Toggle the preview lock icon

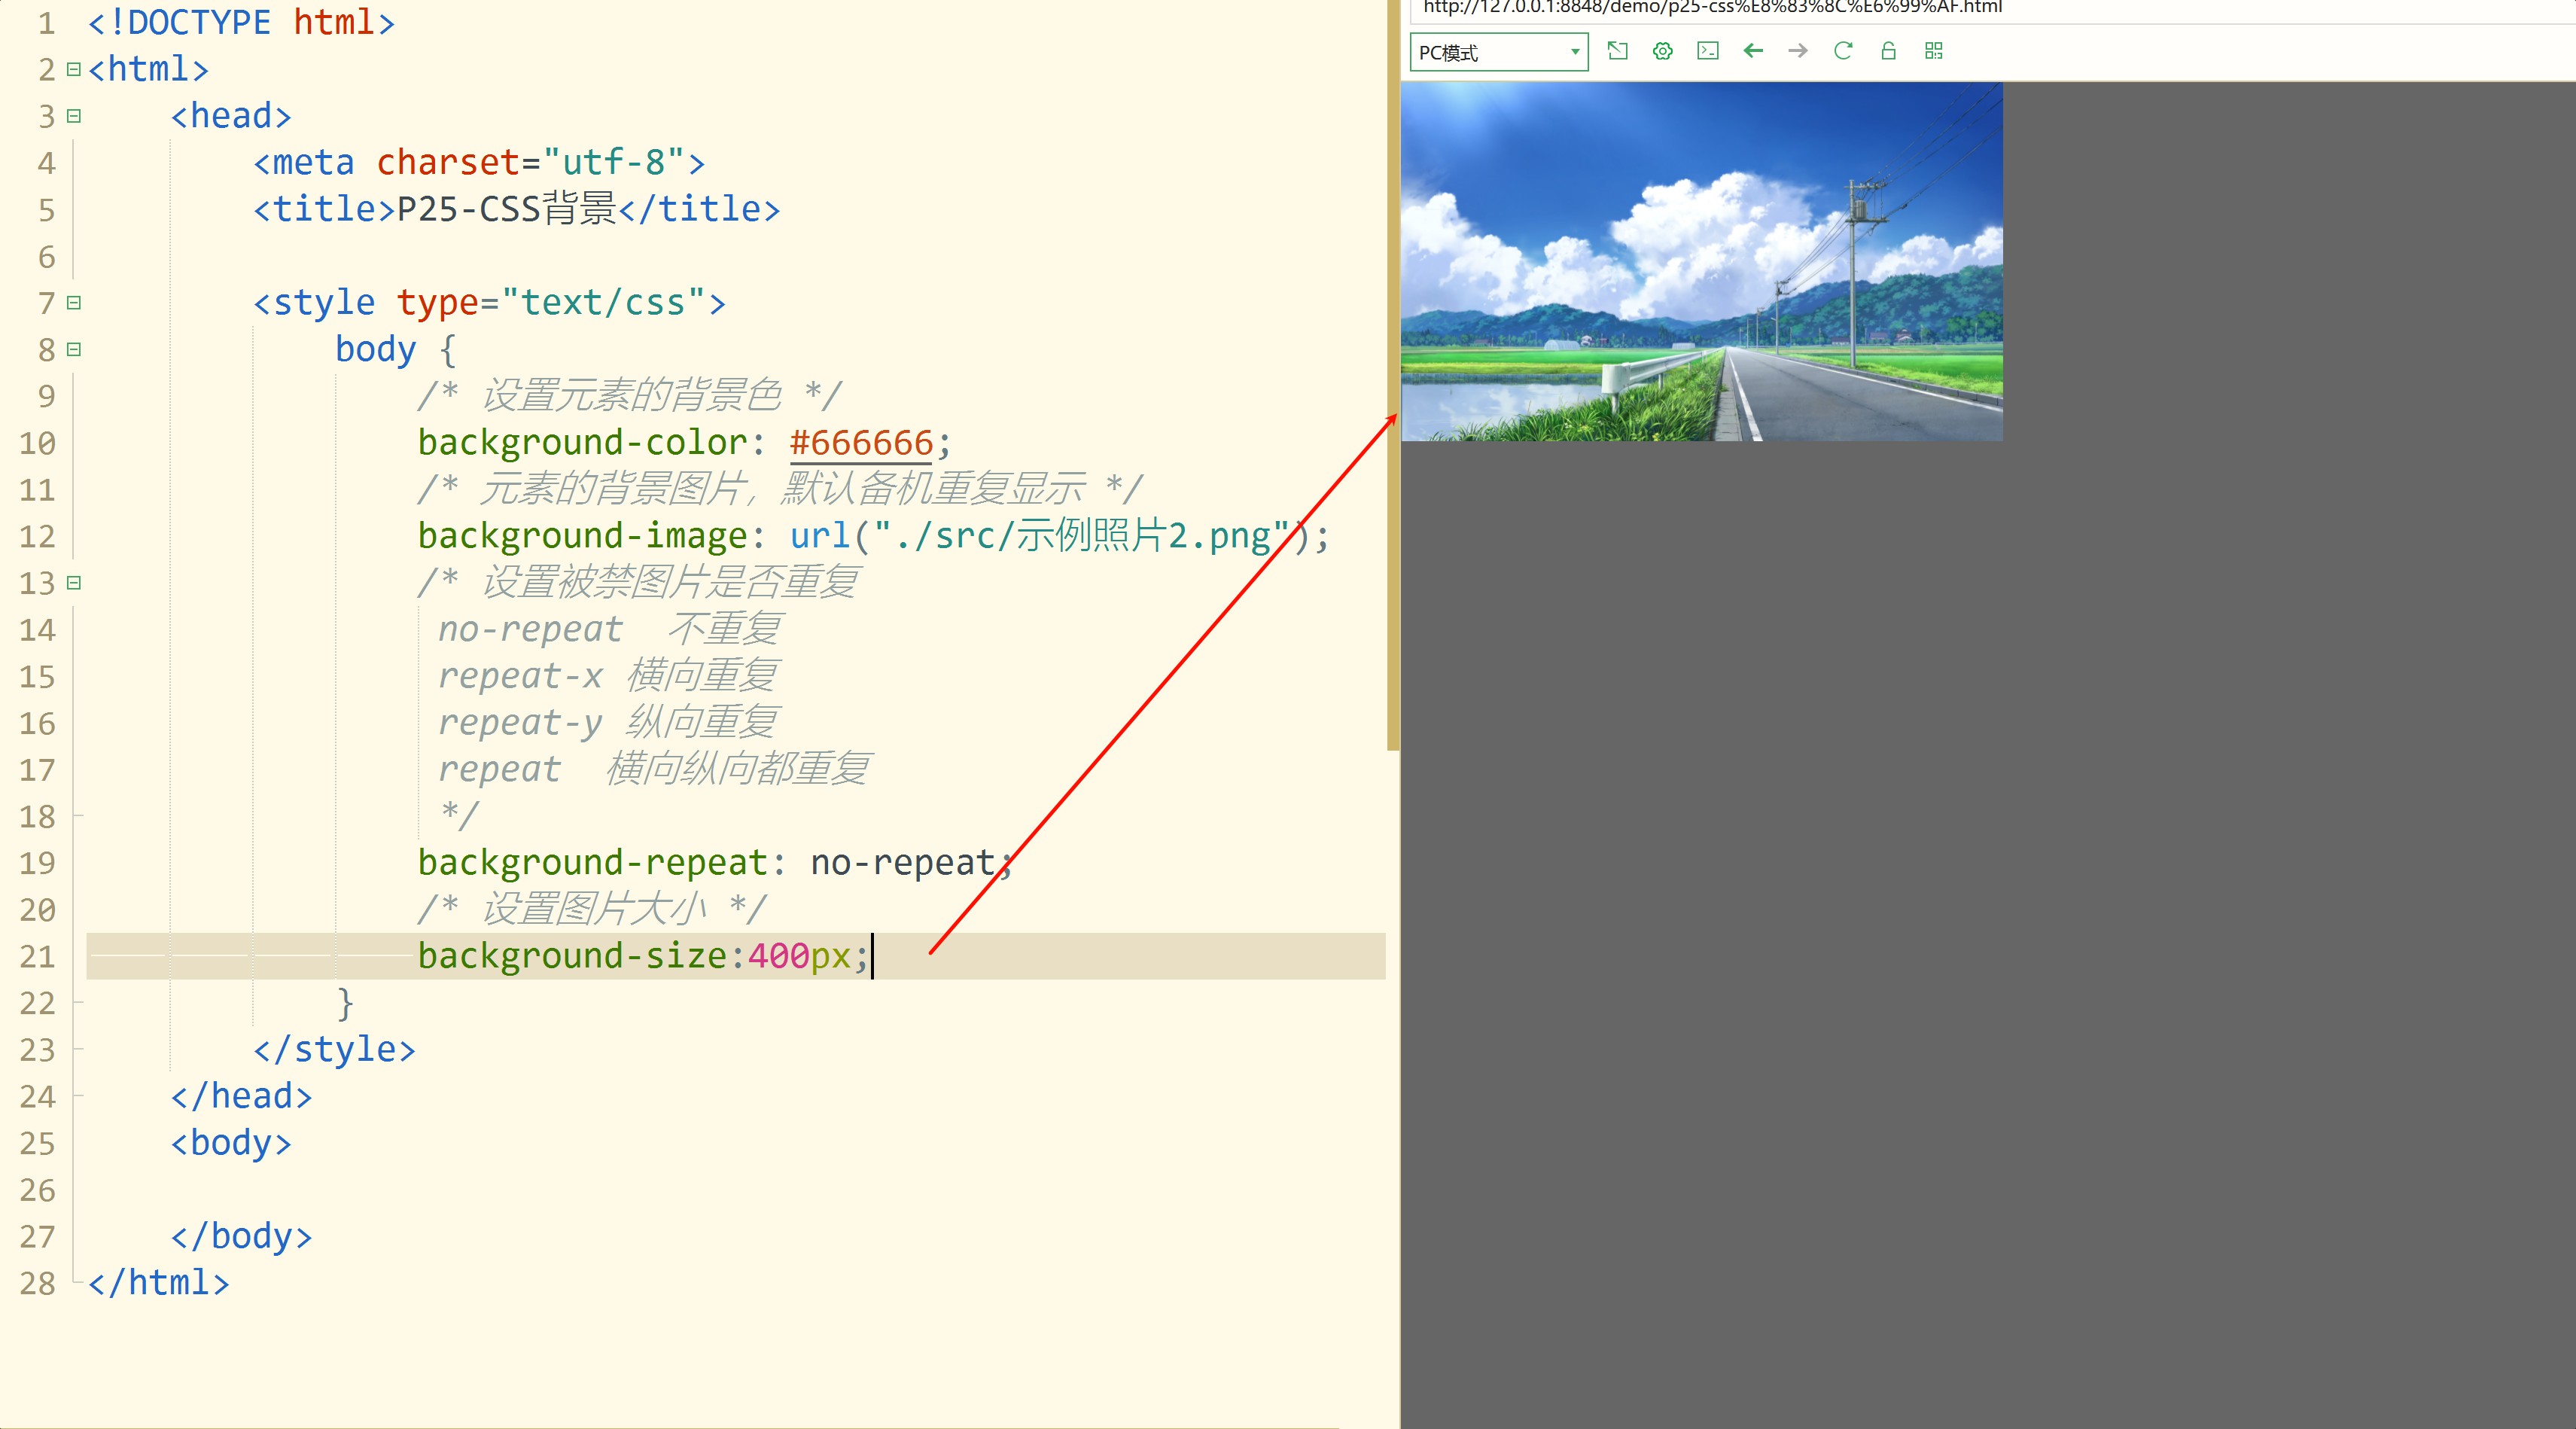(x=1888, y=51)
